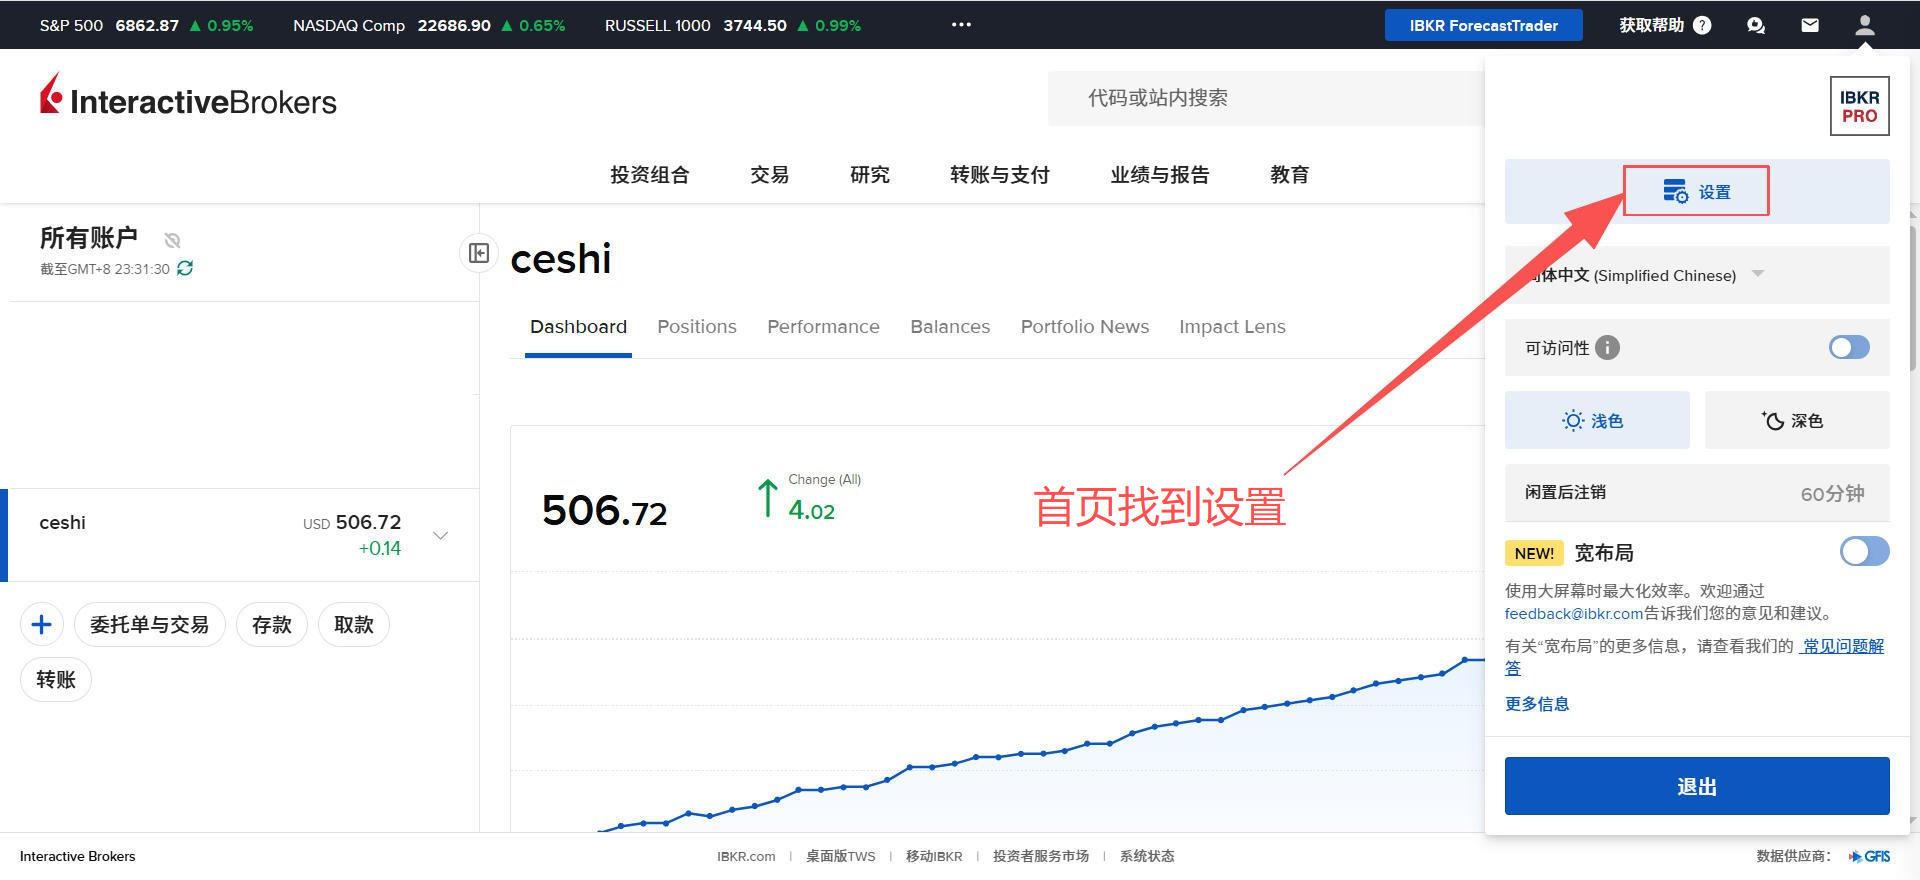Collapse the left account sidebar panel
The width and height of the screenshot is (1920, 880).
click(x=479, y=253)
